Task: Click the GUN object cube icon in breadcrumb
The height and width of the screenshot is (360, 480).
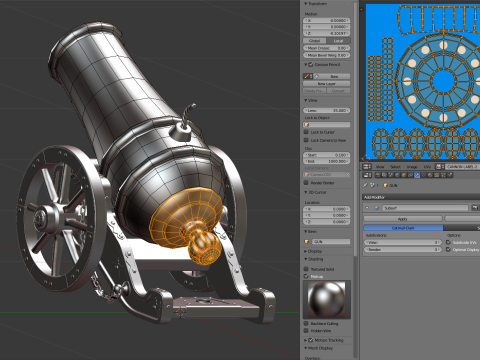Action: [386, 185]
